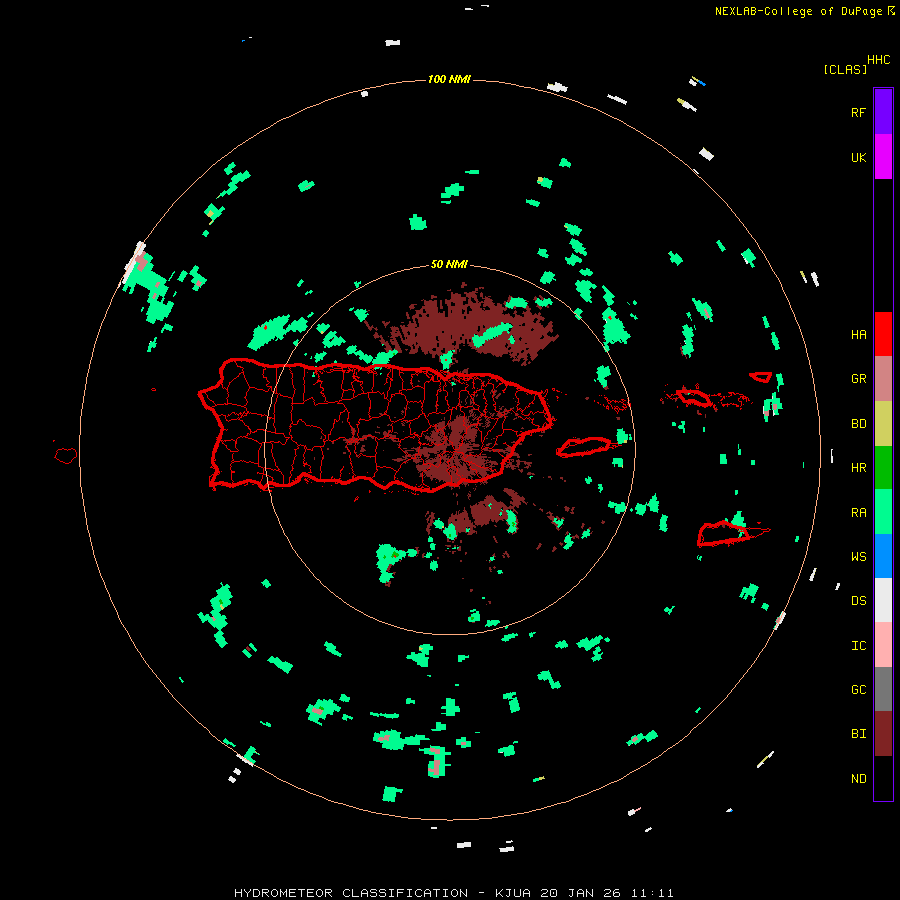
Task: Click the GC legend label
Action: click(x=858, y=690)
